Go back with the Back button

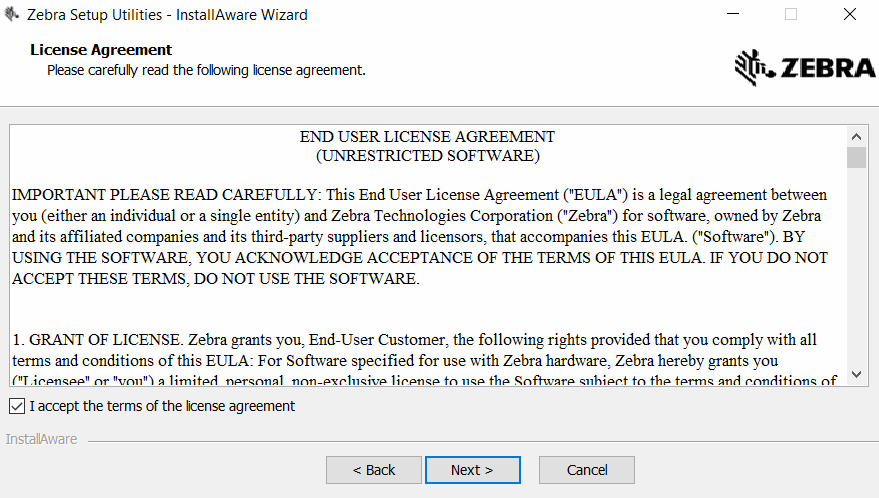pos(374,470)
